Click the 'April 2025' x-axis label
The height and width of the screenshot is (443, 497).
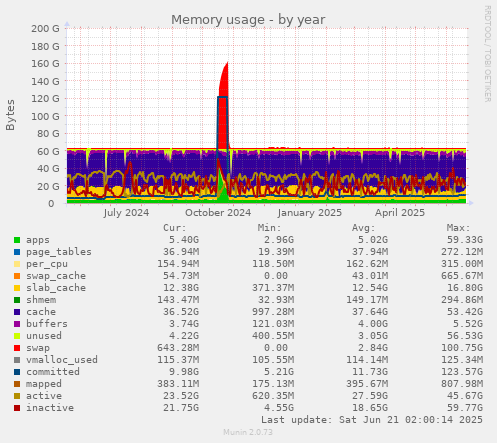400,213
